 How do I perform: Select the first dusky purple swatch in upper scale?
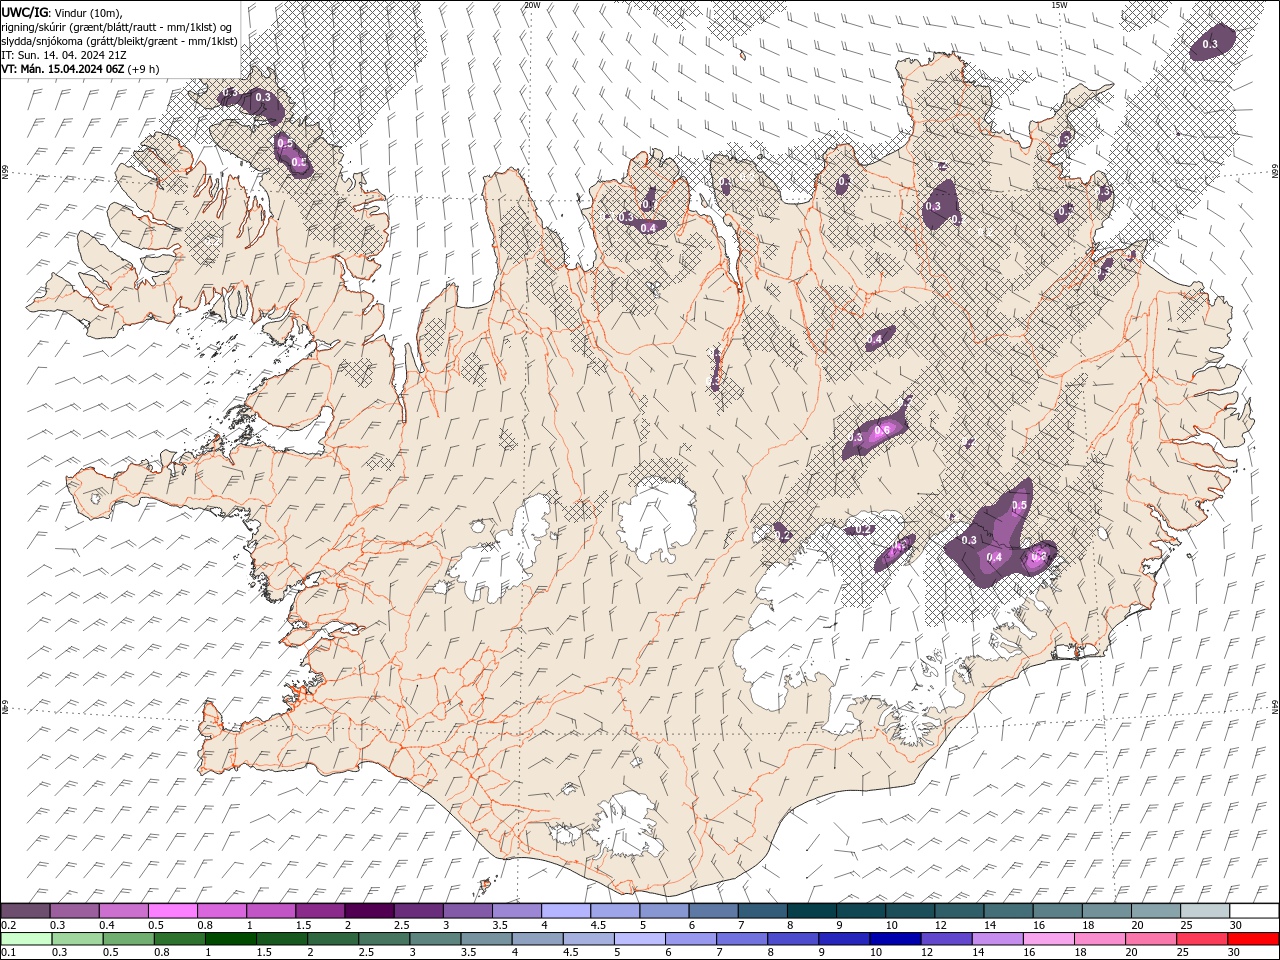click(x=26, y=911)
